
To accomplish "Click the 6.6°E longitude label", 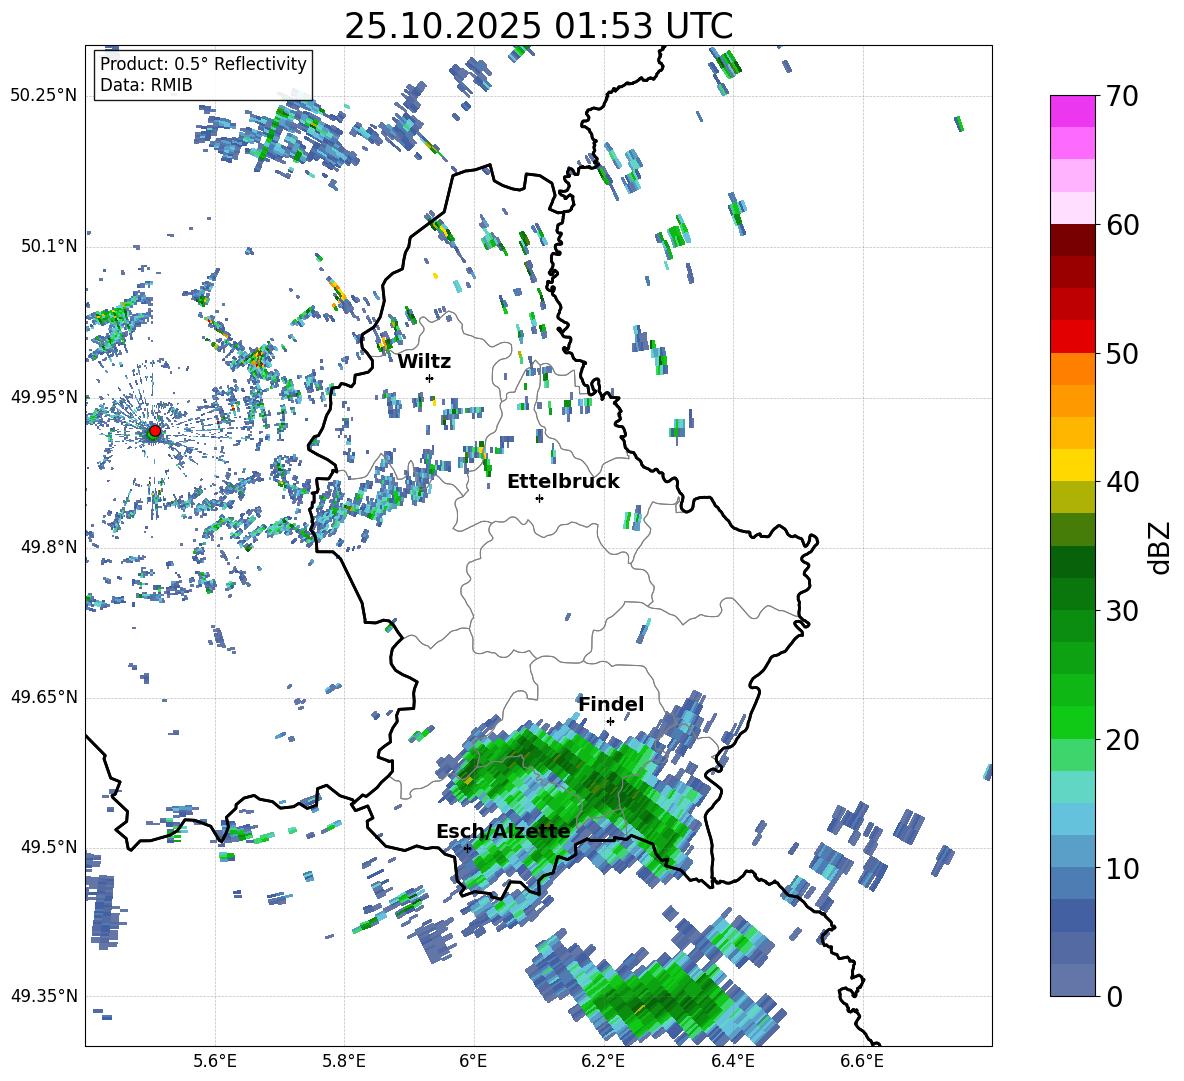I will click(862, 1061).
